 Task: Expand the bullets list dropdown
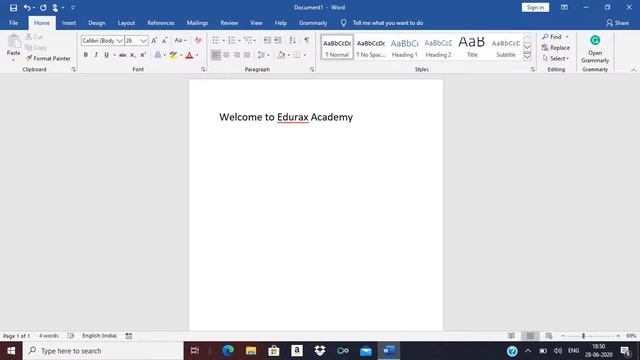pyautogui.click(x=223, y=40)
